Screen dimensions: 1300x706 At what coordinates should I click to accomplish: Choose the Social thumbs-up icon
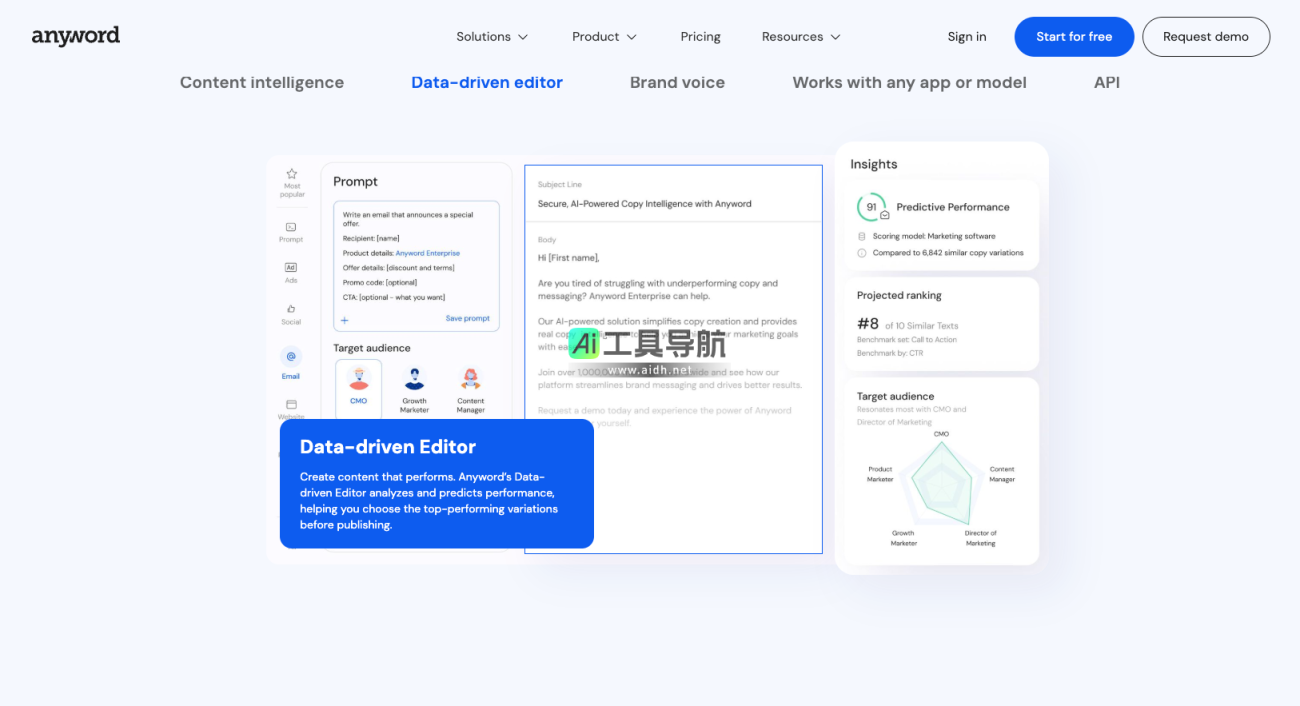(291, 310)
